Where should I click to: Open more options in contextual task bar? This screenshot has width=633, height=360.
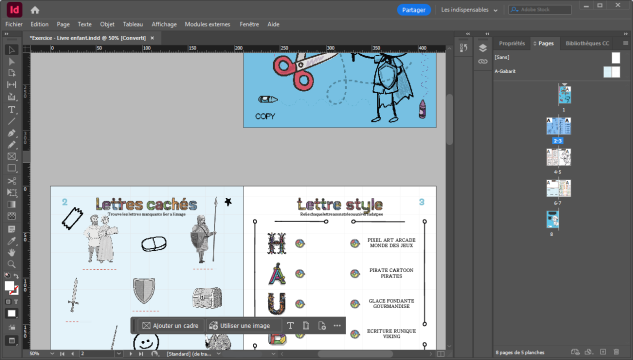(337, 326)
